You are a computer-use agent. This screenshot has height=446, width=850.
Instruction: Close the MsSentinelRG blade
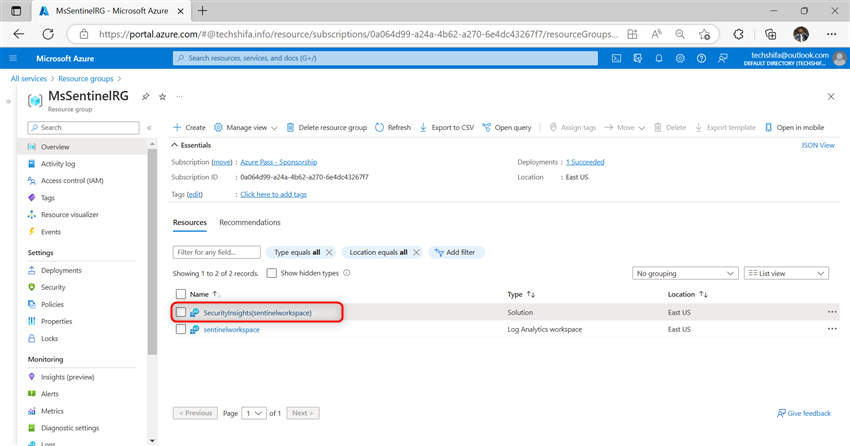pyautogui.click(x=831, y=96)
